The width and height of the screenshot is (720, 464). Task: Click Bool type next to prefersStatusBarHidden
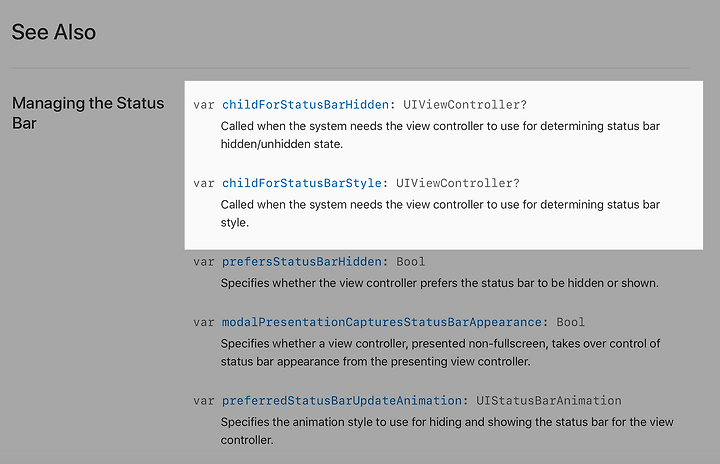tap(411, 262)
